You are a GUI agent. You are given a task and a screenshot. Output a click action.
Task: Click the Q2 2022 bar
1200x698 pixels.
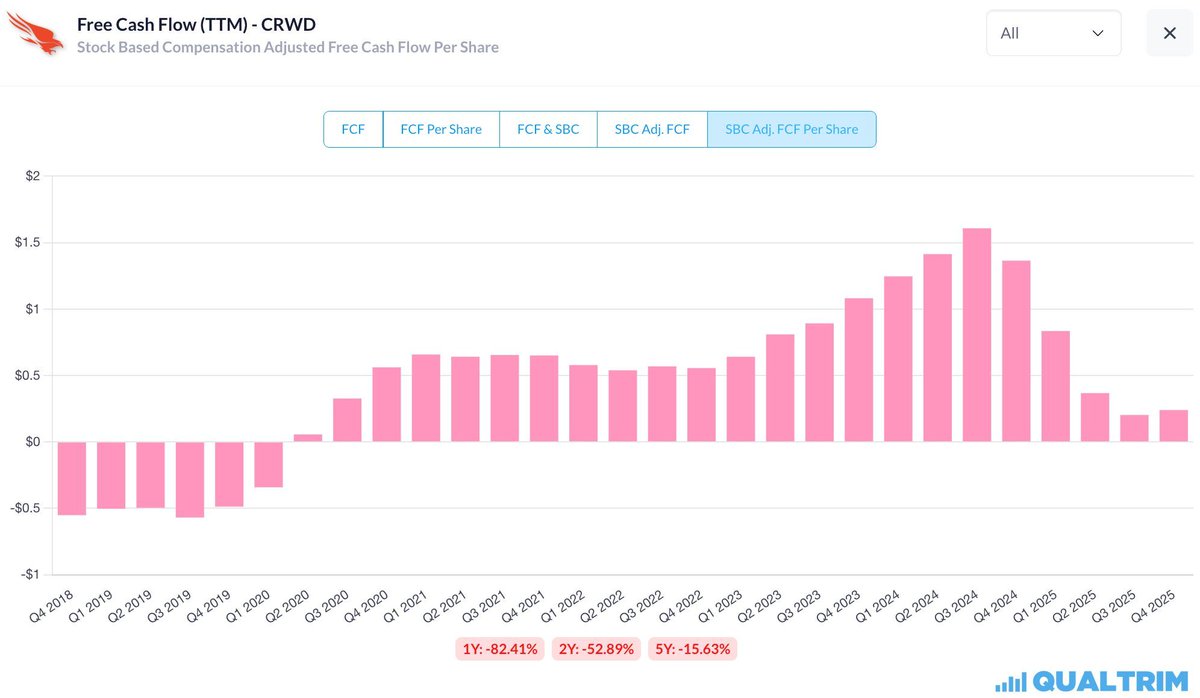622,406
